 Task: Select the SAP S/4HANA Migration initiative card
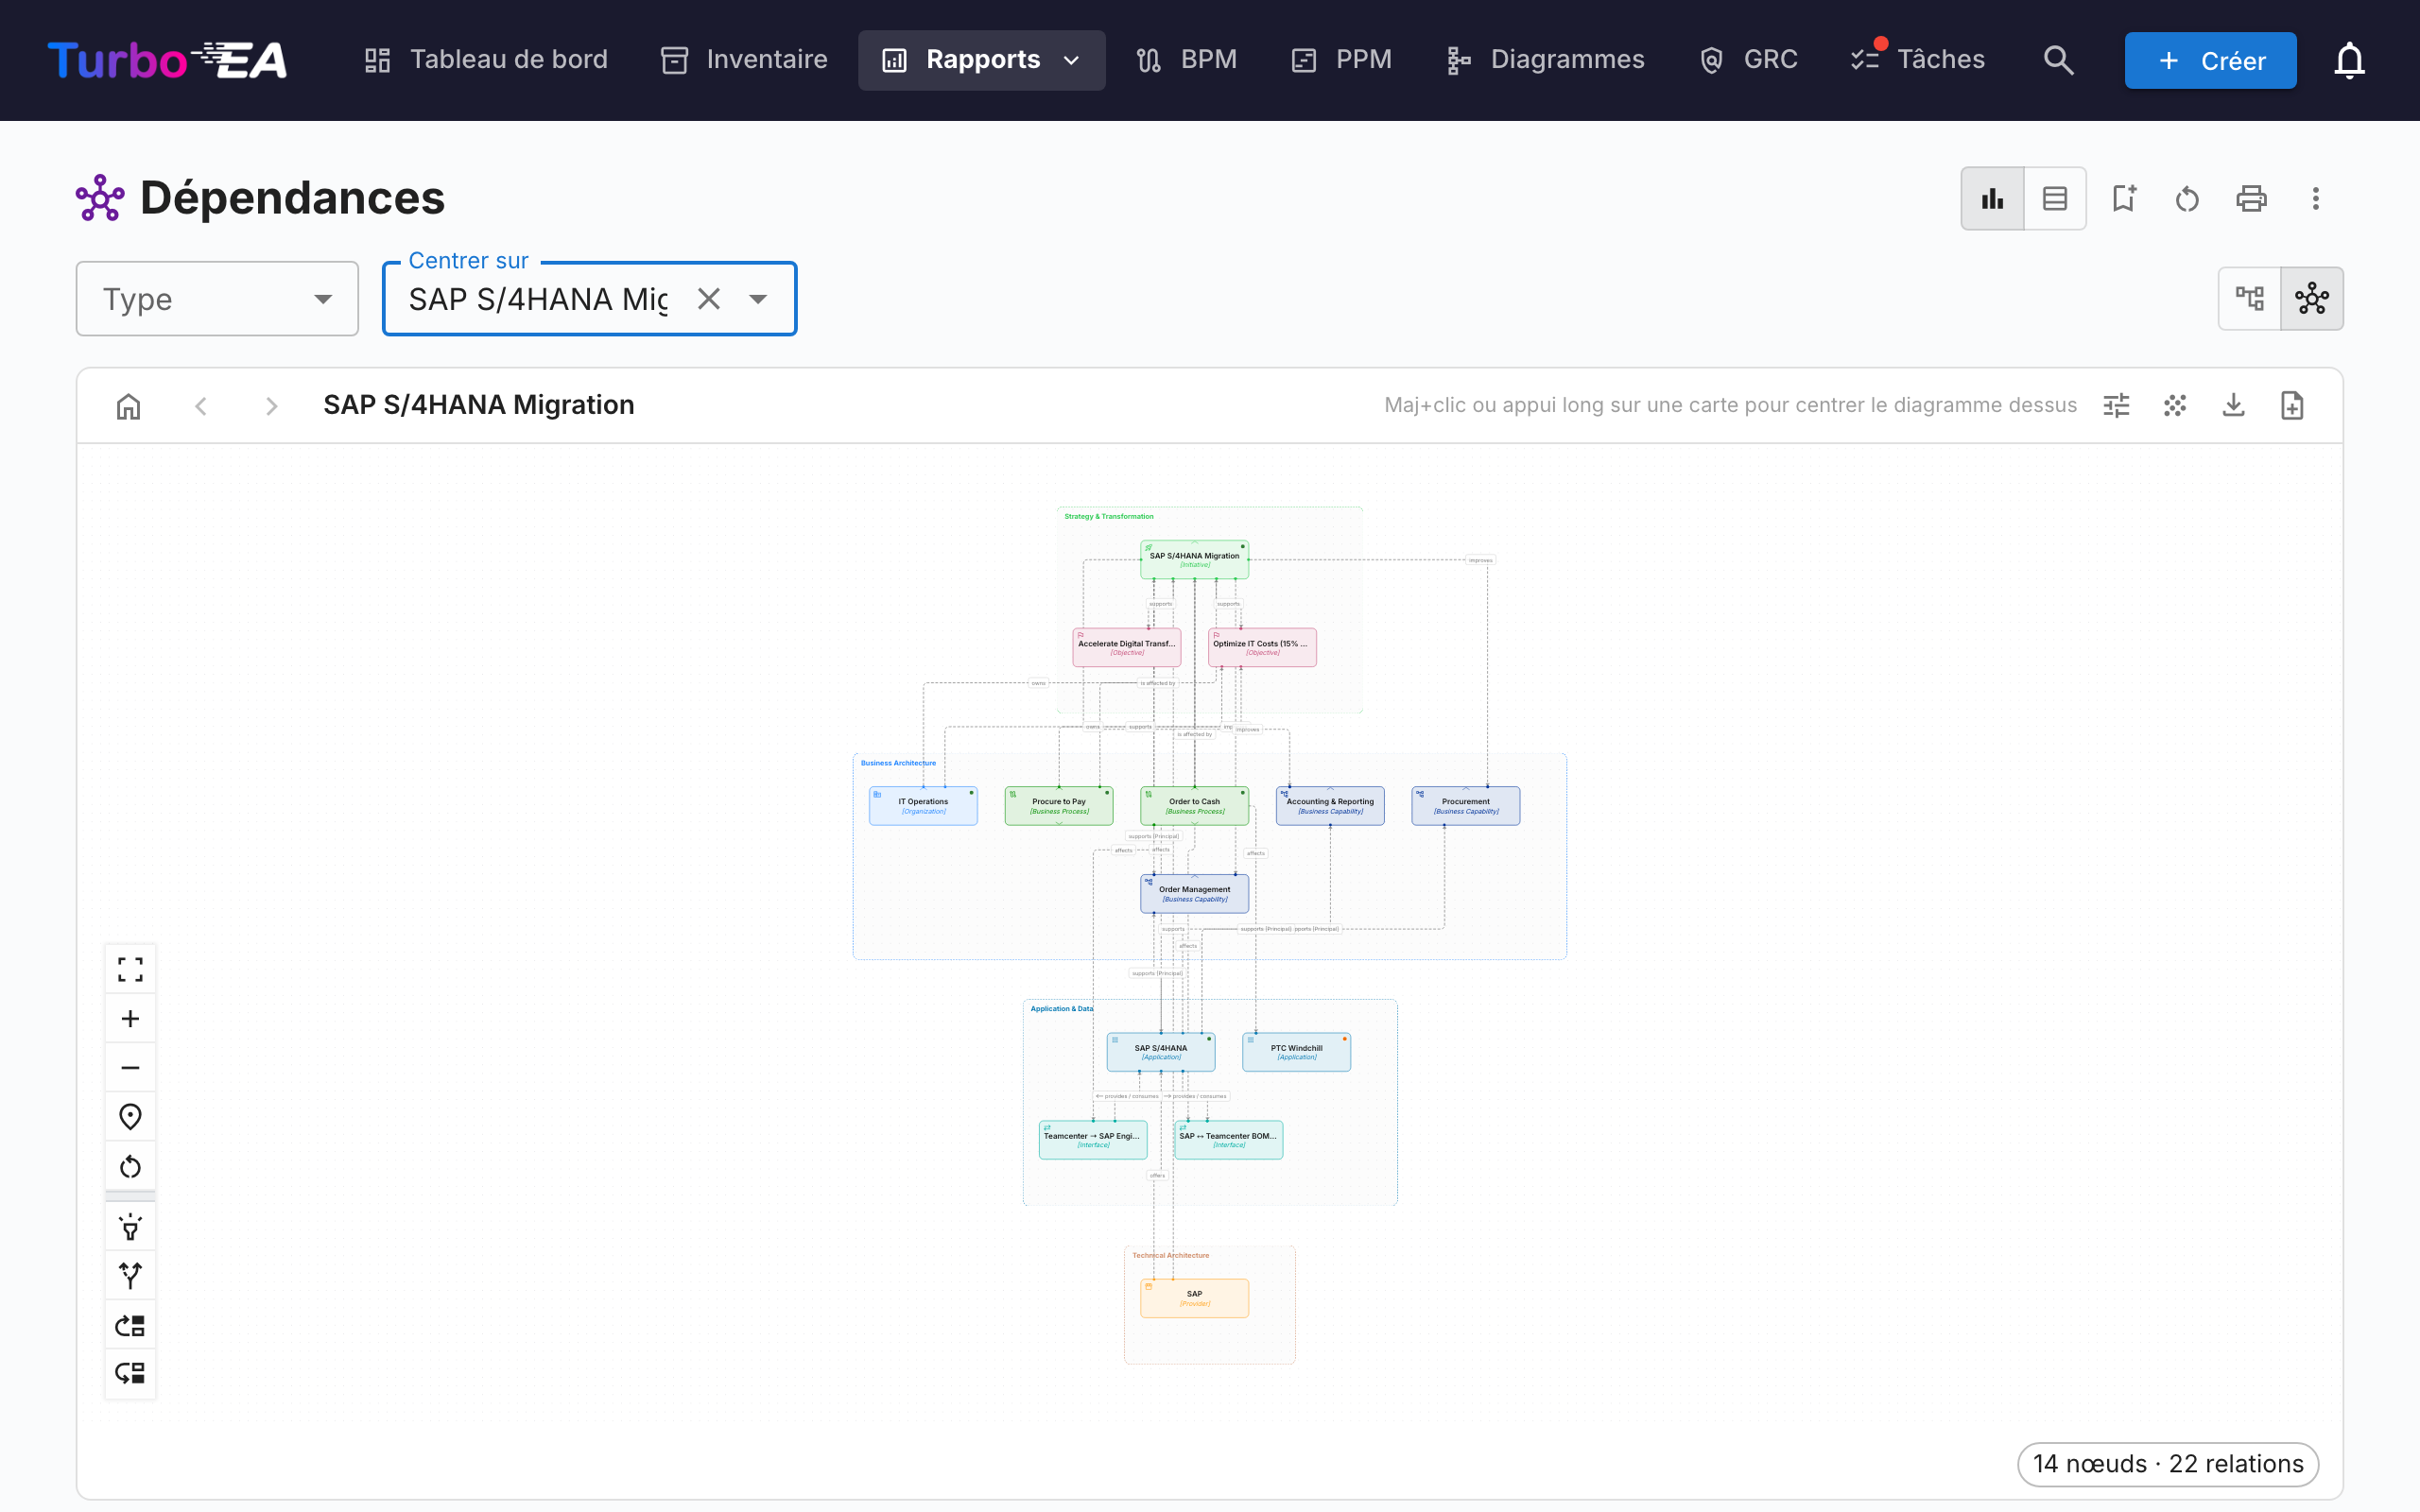coord(1194,559)
